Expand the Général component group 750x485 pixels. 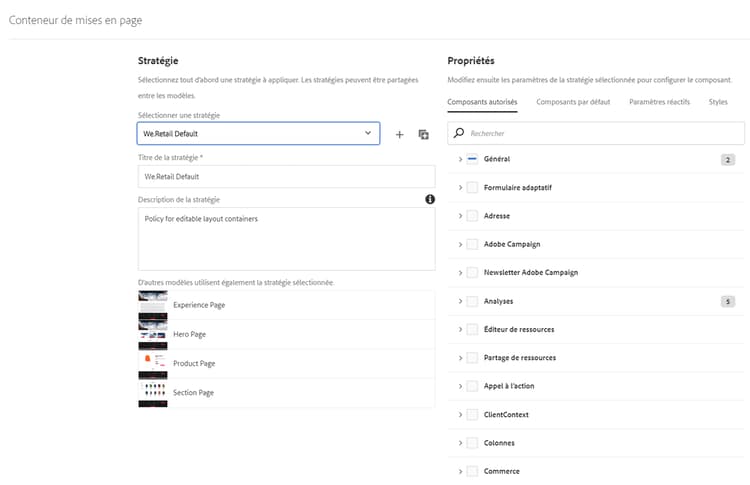click(x=460, y=159)
